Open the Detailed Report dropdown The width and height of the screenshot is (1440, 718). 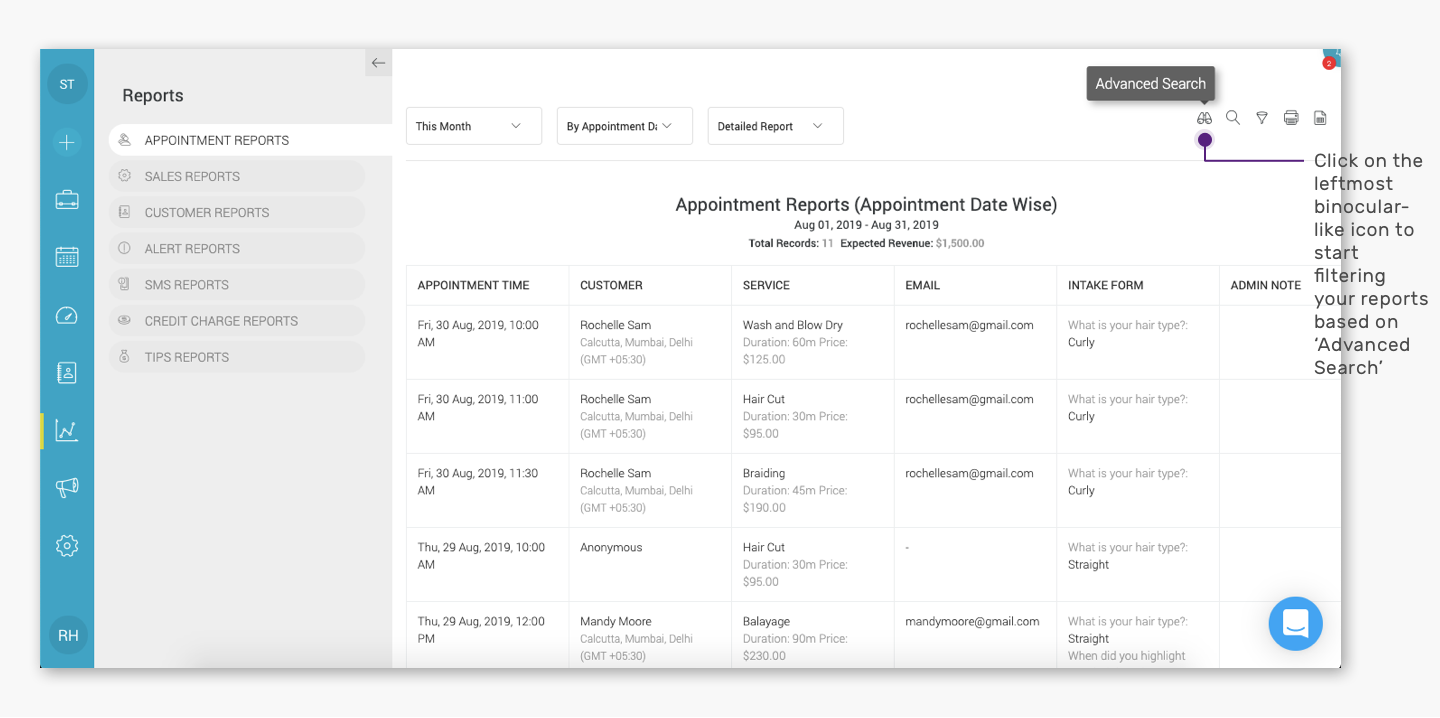(776, 126)
